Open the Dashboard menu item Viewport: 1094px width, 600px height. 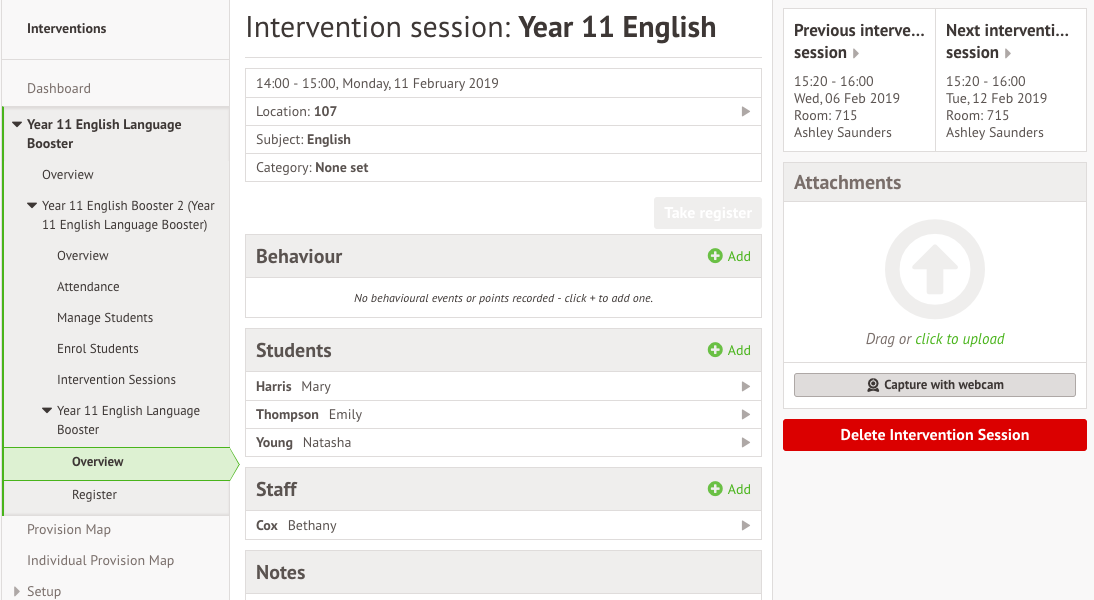(x=59, y=88)
